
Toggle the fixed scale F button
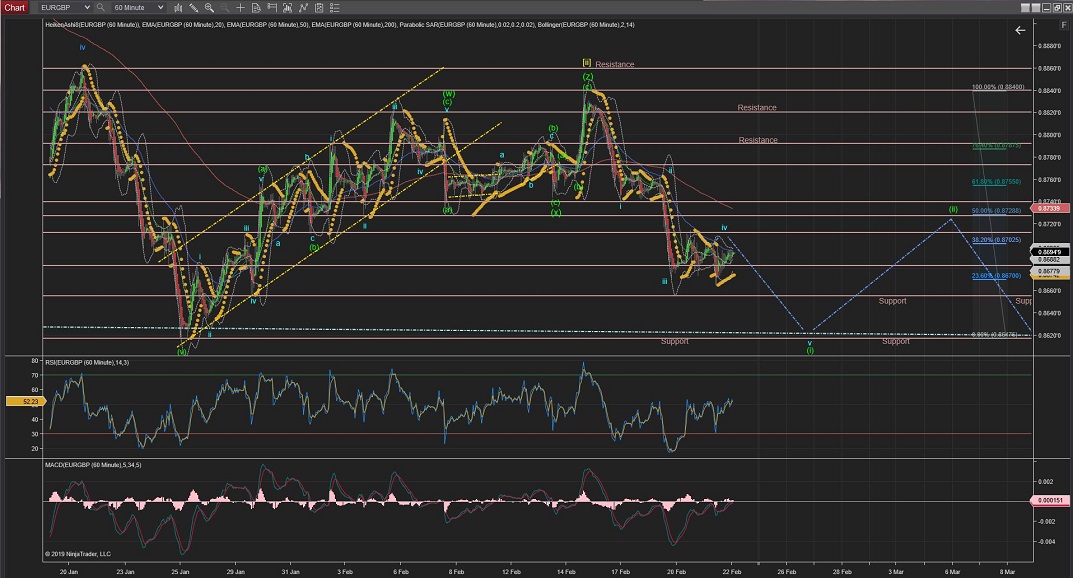[1064, 25]
